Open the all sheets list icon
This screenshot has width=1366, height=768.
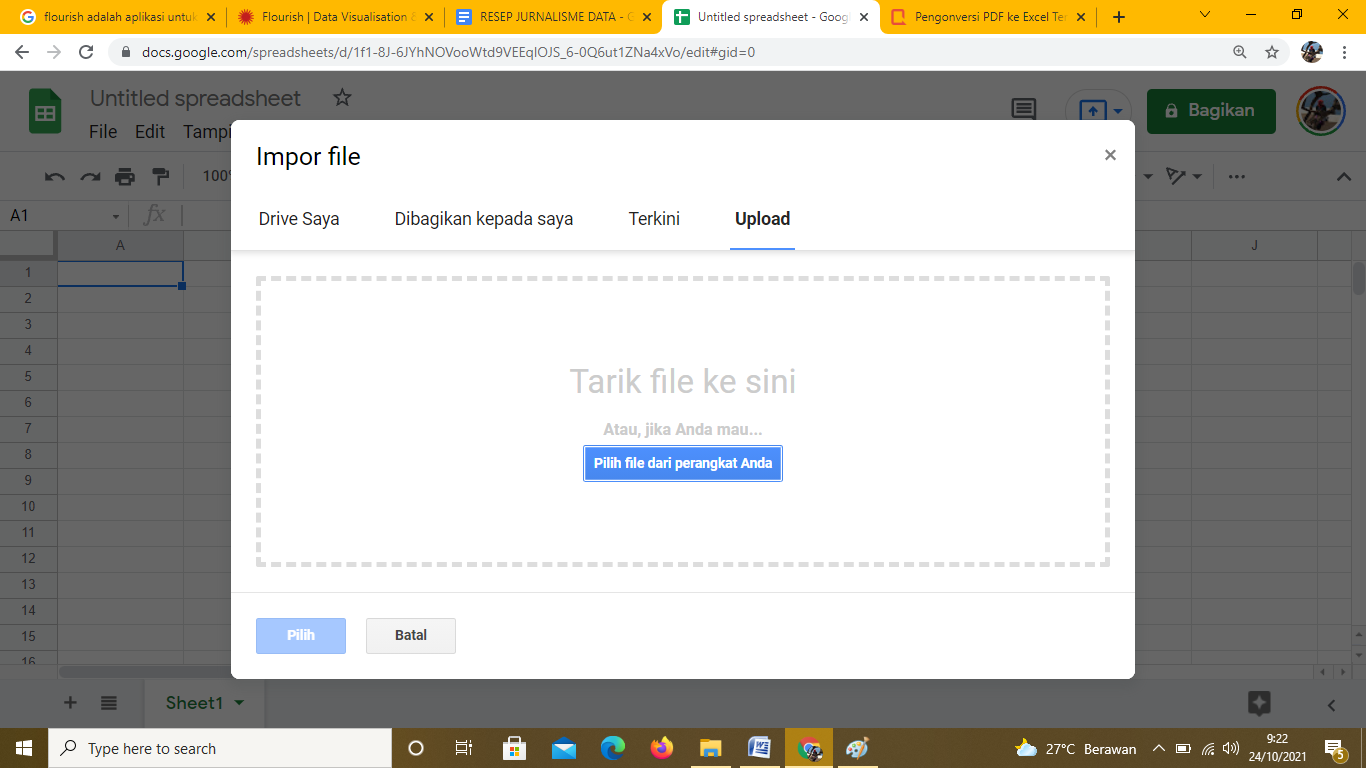(x=109, y=703)
